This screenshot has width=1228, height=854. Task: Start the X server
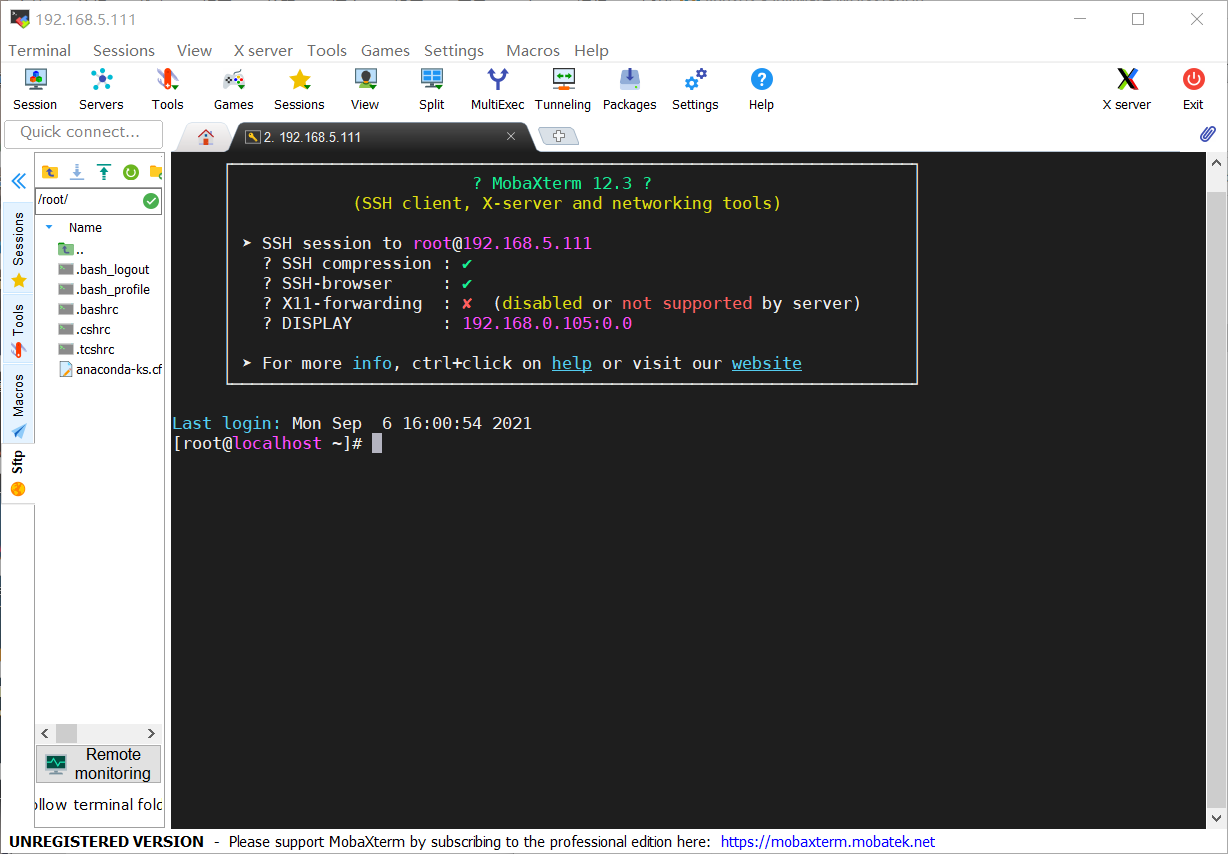coord(1126,88)
